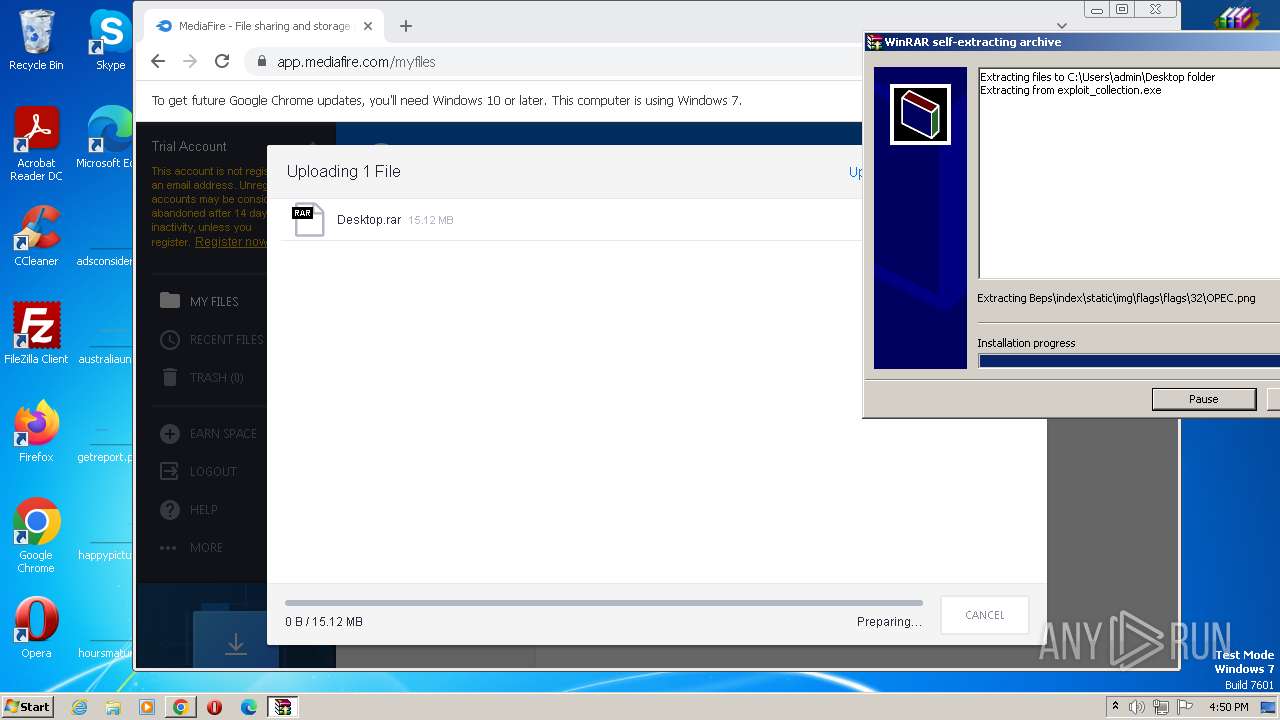The height and width of the screenshot is (720, 1280).
Task: Open the tab search dropdown arrow in Chrome
Action: click(1062, 26)
